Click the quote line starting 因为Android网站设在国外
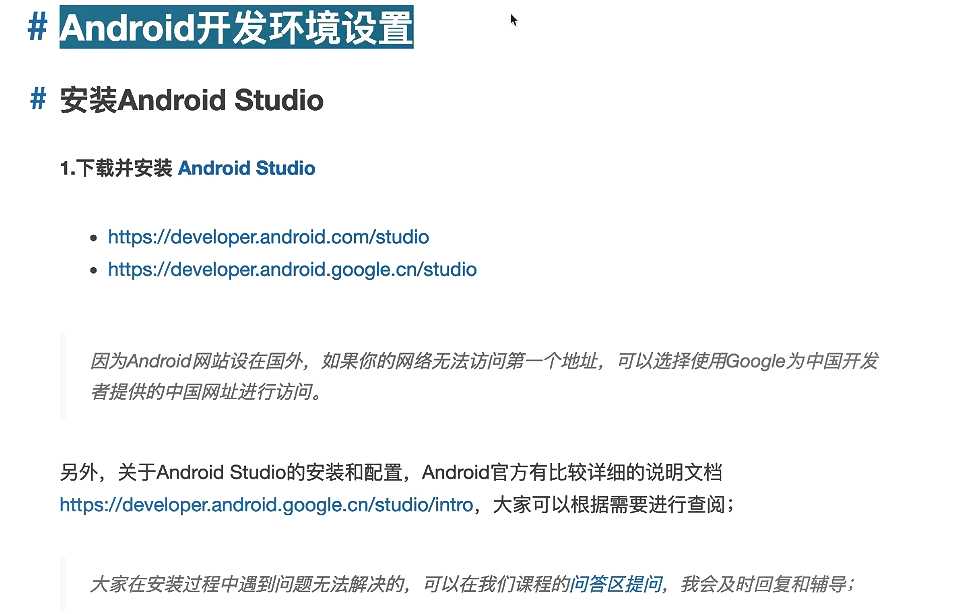The width and height of the screenshot is (966, 614). click(x=484, y=361)
